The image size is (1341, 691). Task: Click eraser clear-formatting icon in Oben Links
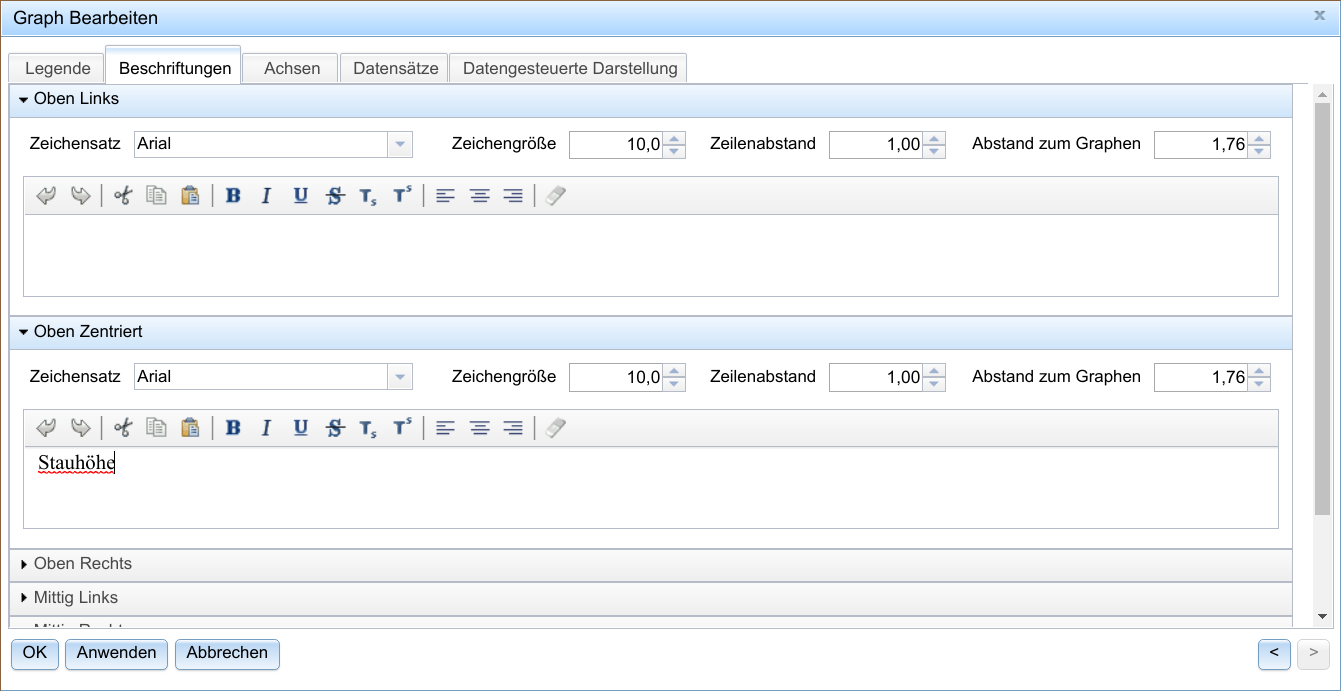click(x=557, y=196)
